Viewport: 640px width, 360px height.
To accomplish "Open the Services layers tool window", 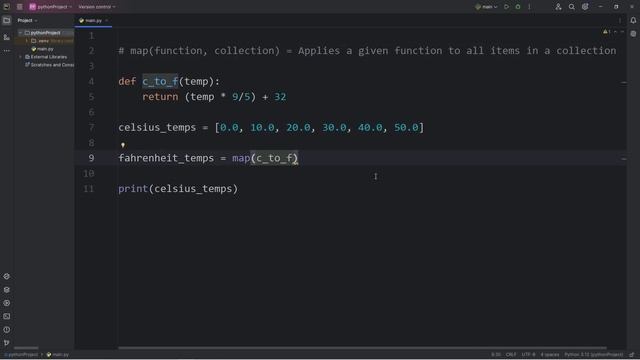I will (x=7, y=289).
